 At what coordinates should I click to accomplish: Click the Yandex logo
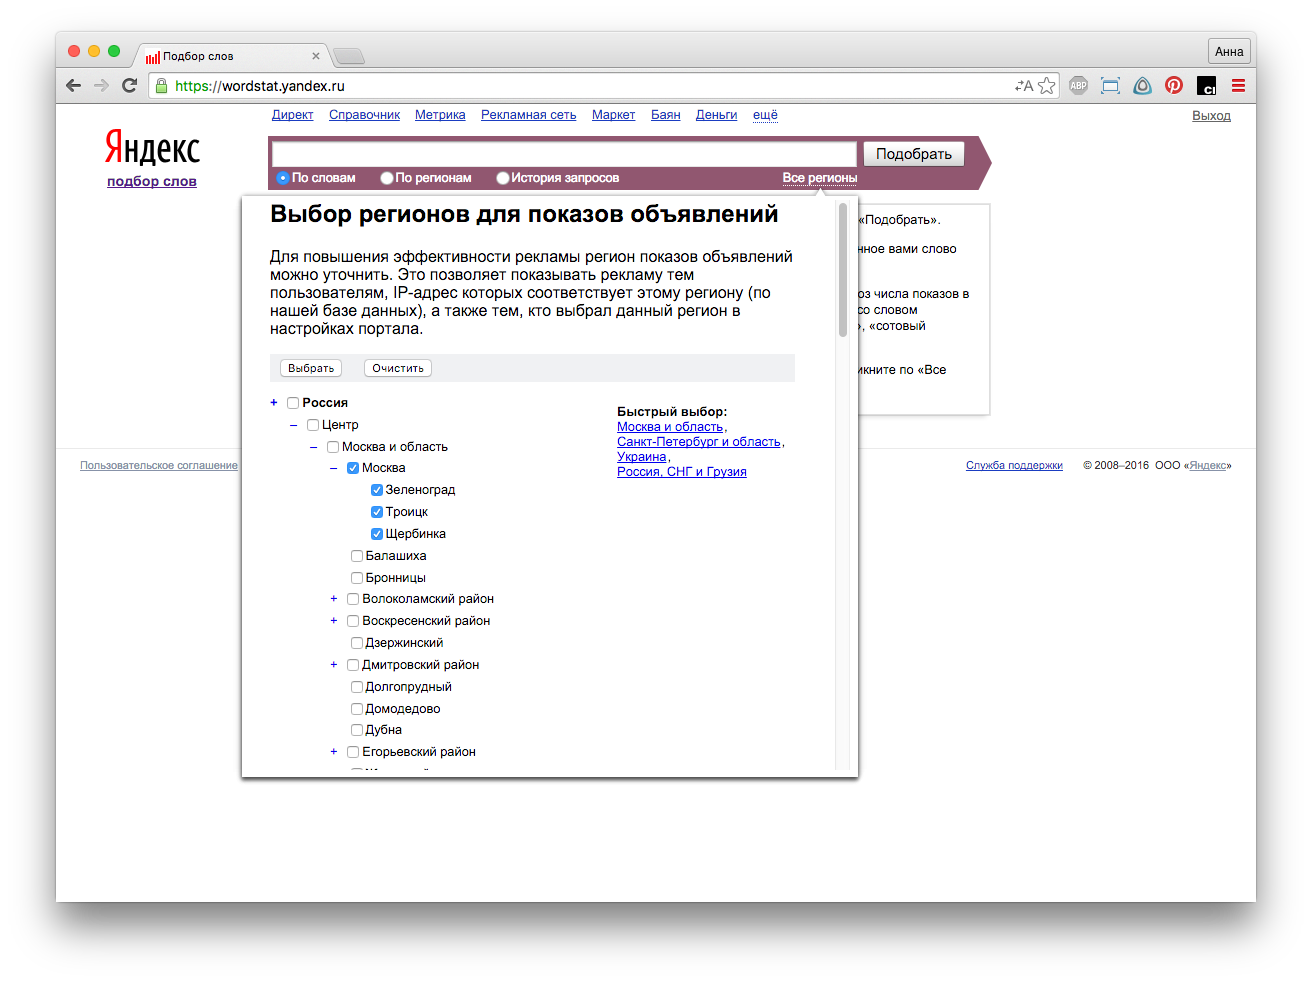pos(152,148)
